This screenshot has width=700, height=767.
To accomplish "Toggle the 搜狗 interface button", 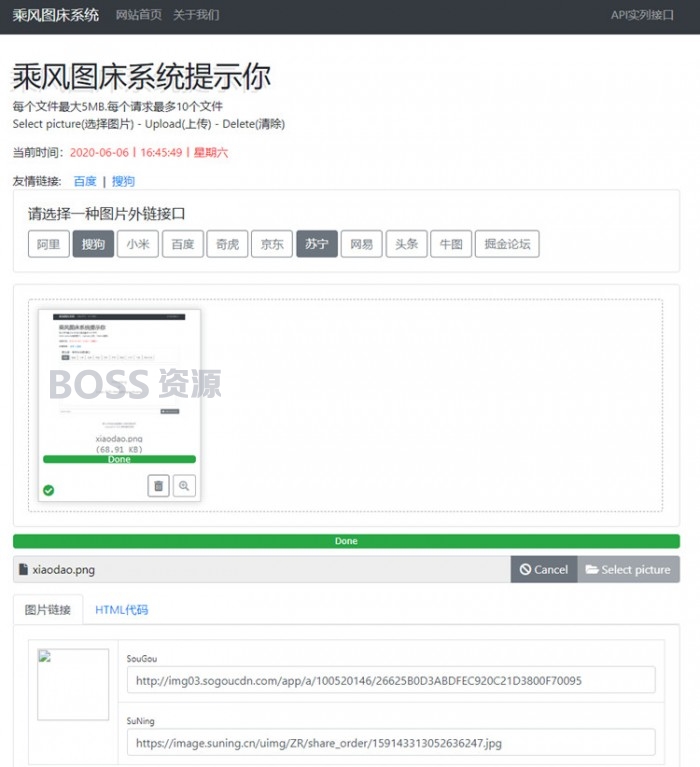I will (x=93, y=244).
